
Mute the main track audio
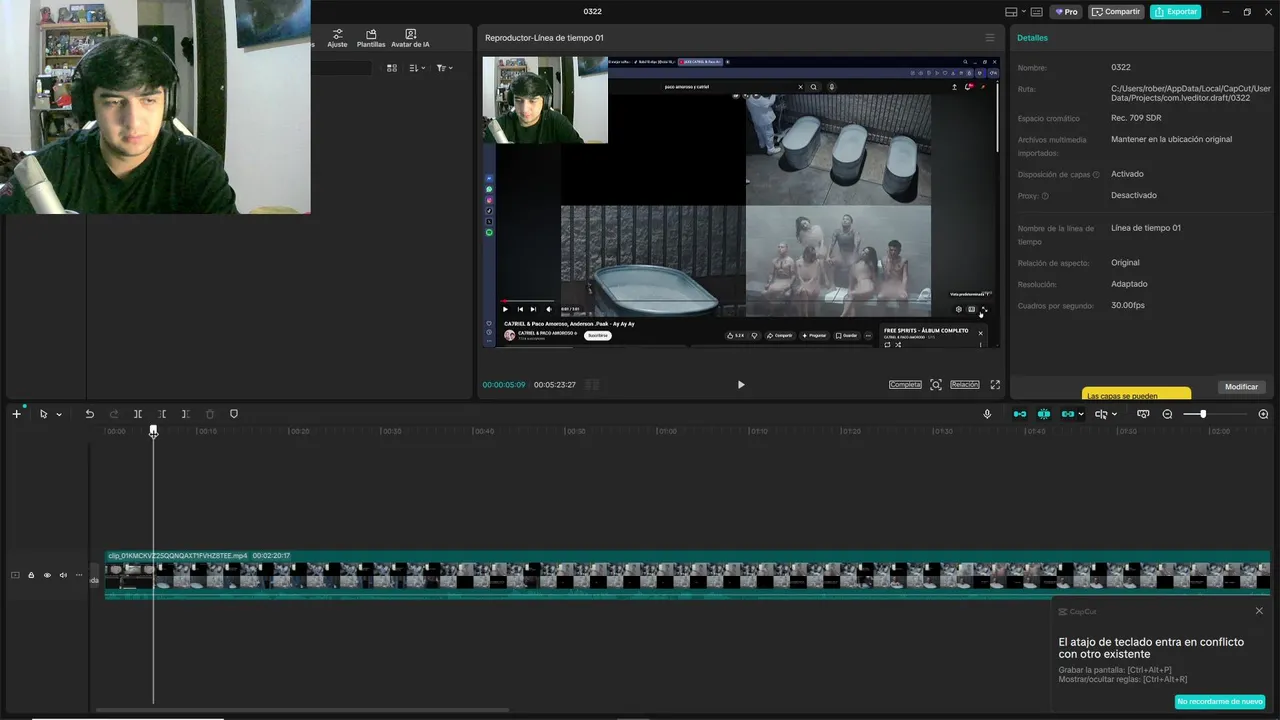(63, 575)
